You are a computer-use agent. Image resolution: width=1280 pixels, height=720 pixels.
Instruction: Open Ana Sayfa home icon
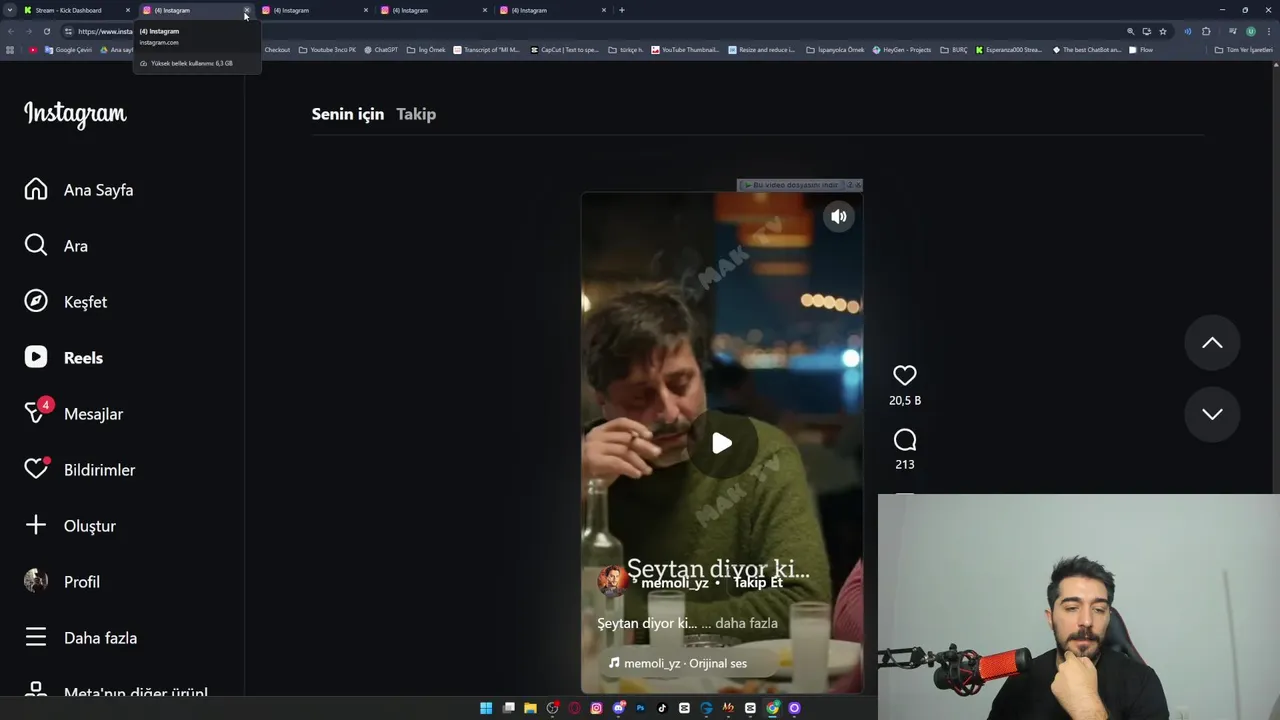(36, 190)
